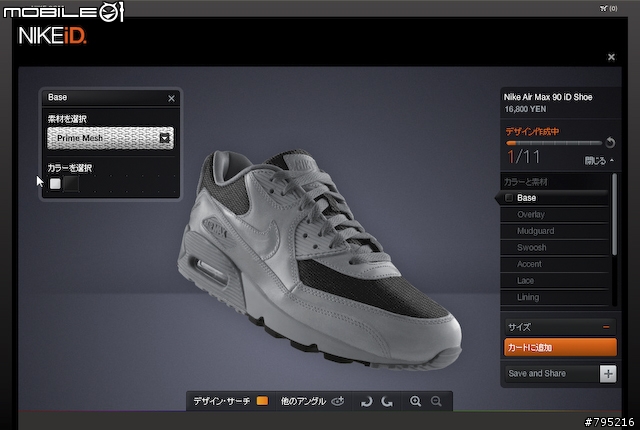Click the 16,800 YEN price text

click(525, 109)
